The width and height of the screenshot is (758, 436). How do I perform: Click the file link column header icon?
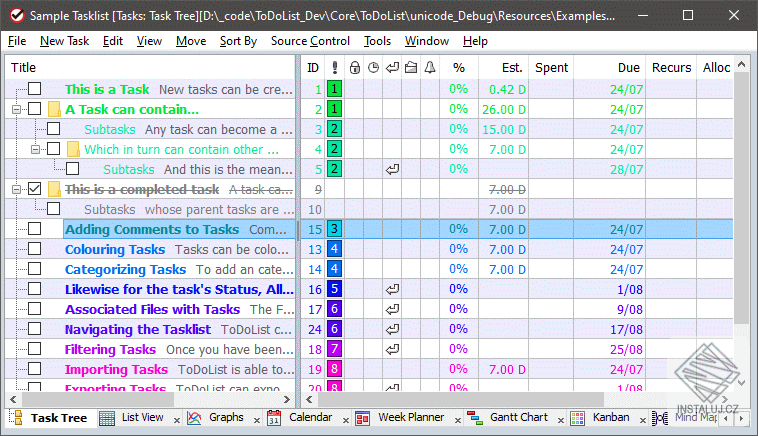(411, 68)
